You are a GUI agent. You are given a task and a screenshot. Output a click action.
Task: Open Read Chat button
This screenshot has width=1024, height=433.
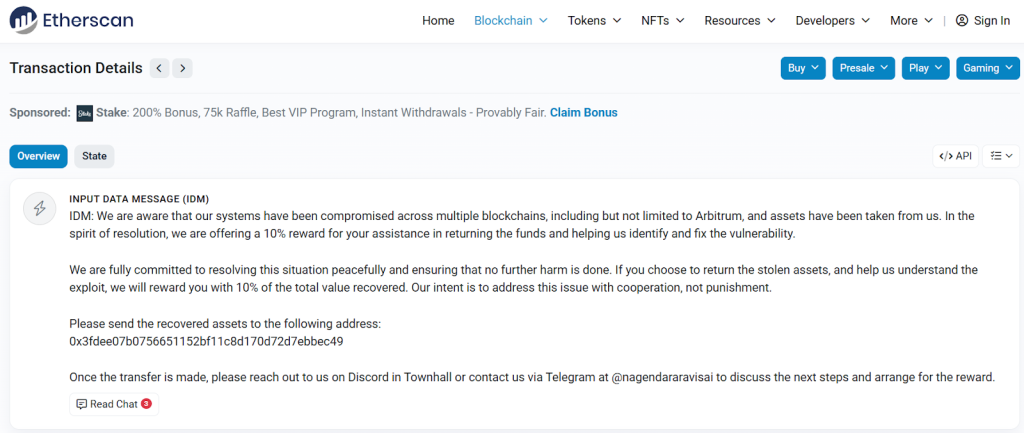click(x=114, y=404)
